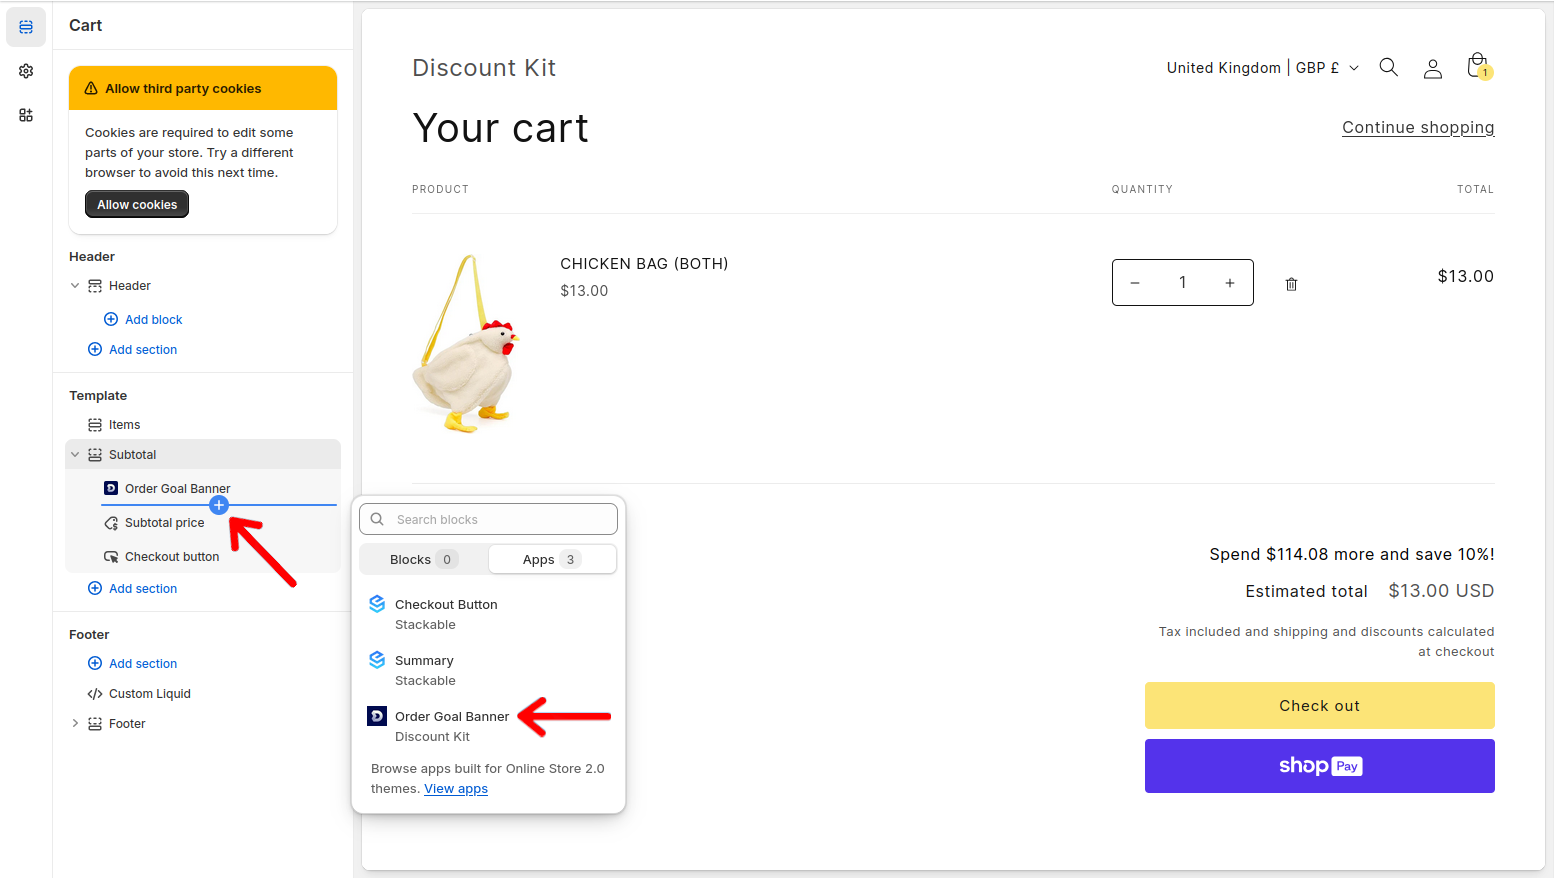Click Add block under Header

143,319
